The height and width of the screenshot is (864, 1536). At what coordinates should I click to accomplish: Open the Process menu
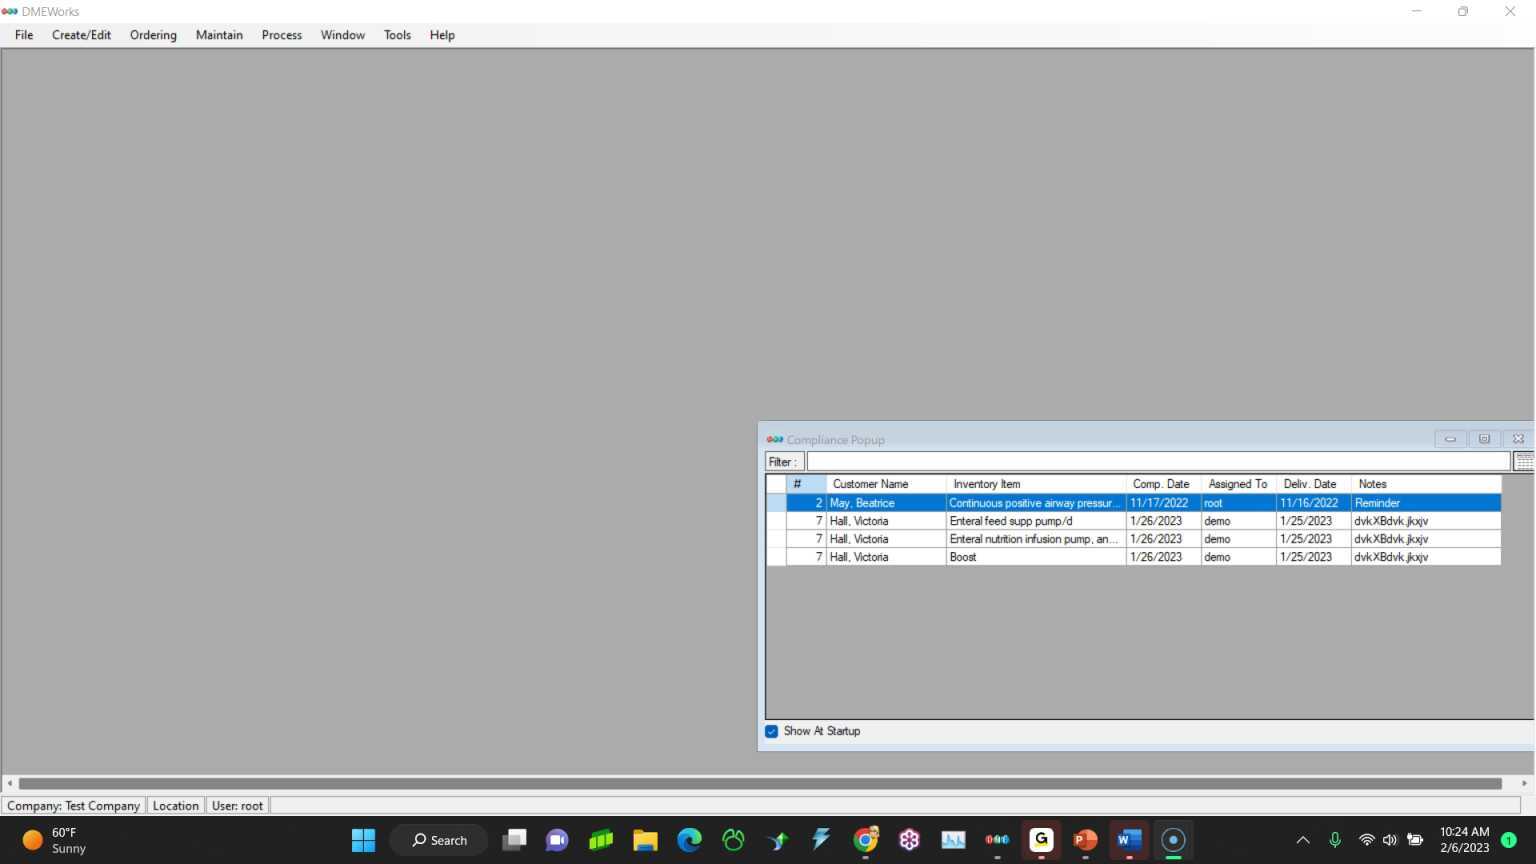[x=281, y=35]
